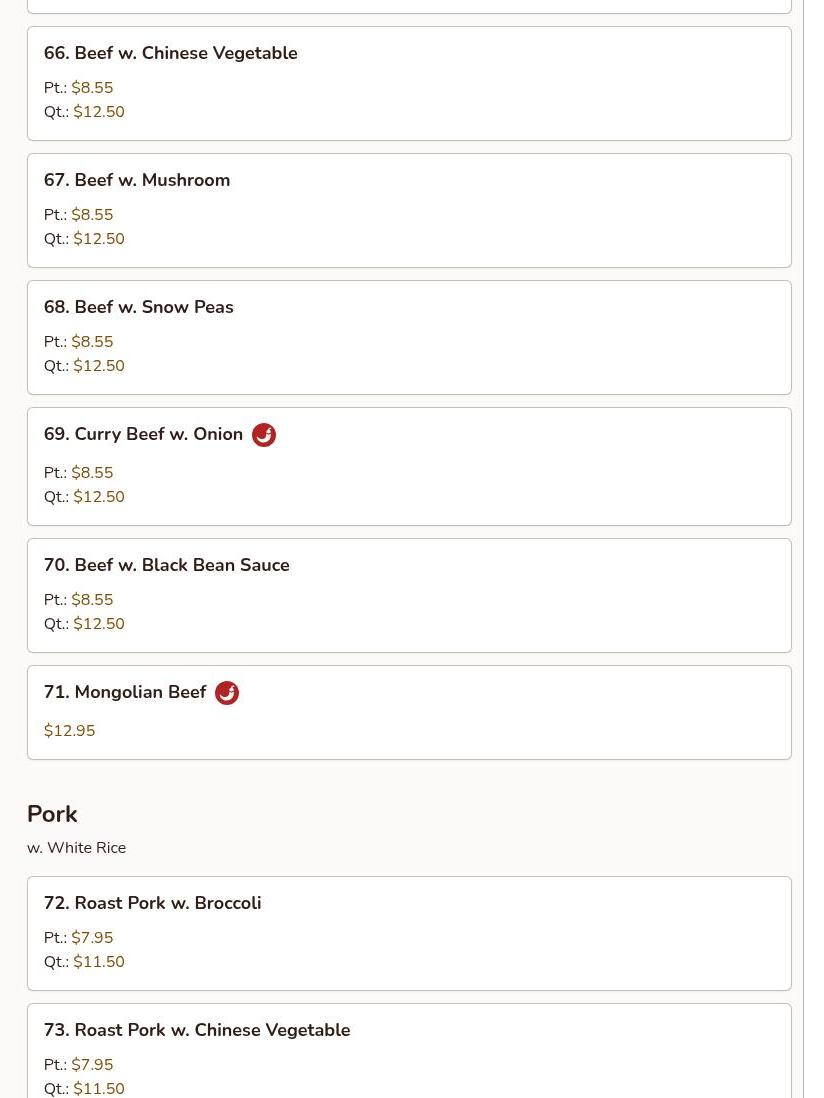Click the $12.95 price of Mongolian Beef

69,730
